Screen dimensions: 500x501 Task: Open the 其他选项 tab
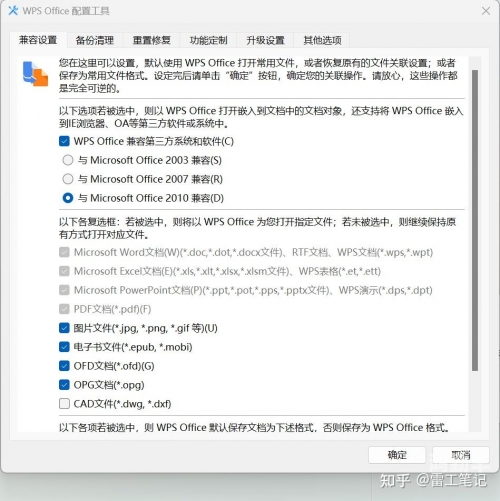pos(322,40)
